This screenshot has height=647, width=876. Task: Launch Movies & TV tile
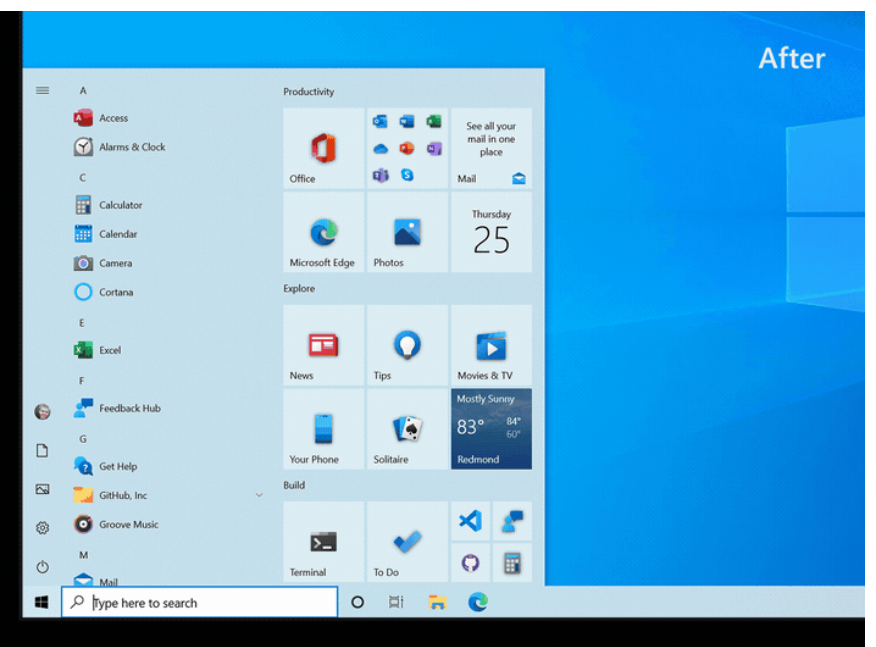click(491, 346)
